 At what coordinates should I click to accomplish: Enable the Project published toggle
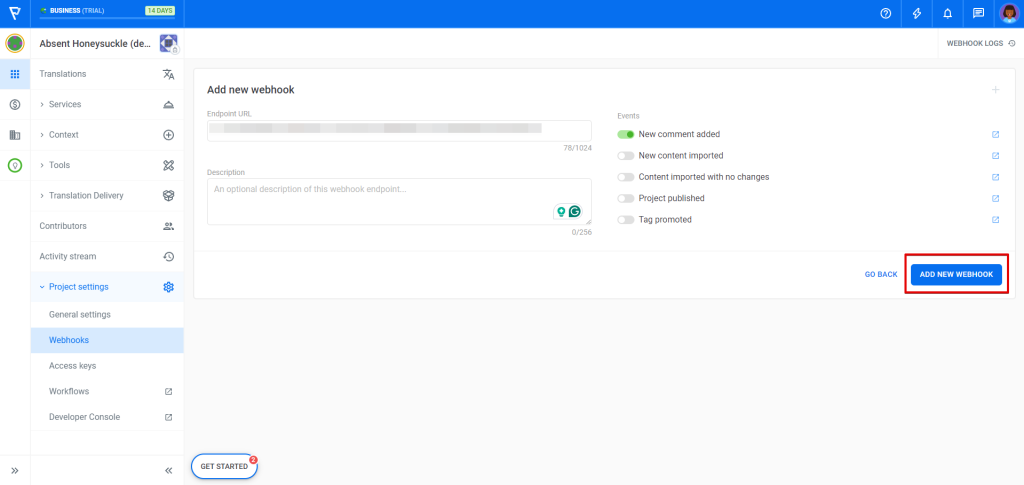(626, 198)
